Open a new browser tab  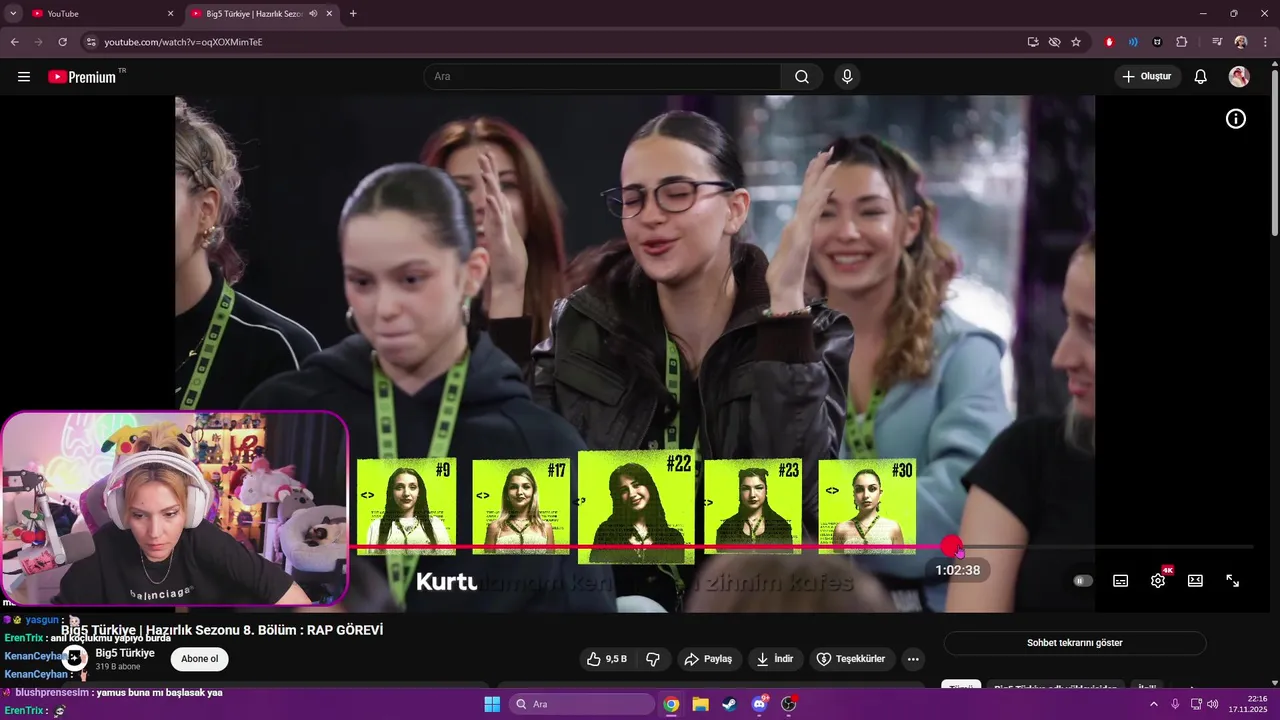353,14
